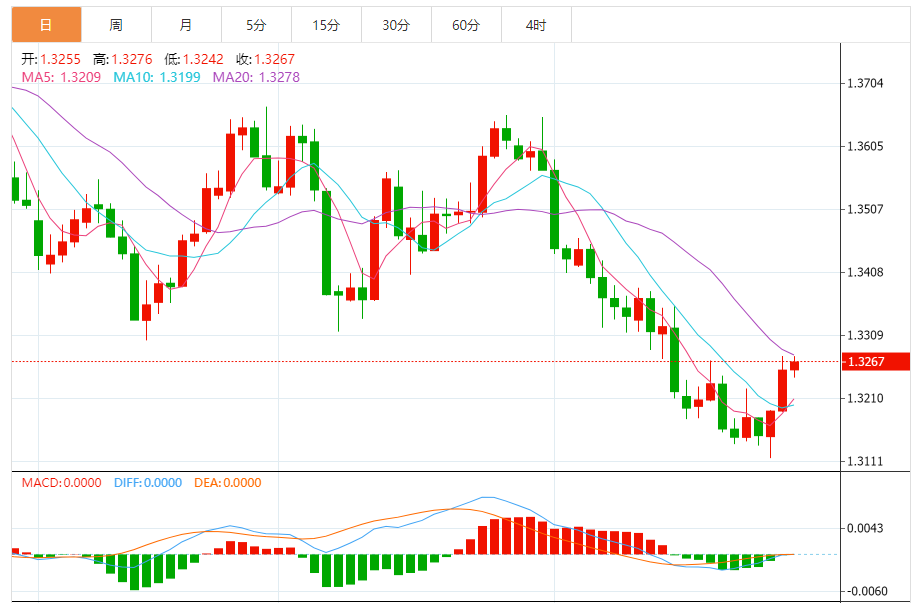The width and height of the screenshot is (920, 603).
Task: Click the MA10: 1.3199 legend text
Action: tap(157, 77)
